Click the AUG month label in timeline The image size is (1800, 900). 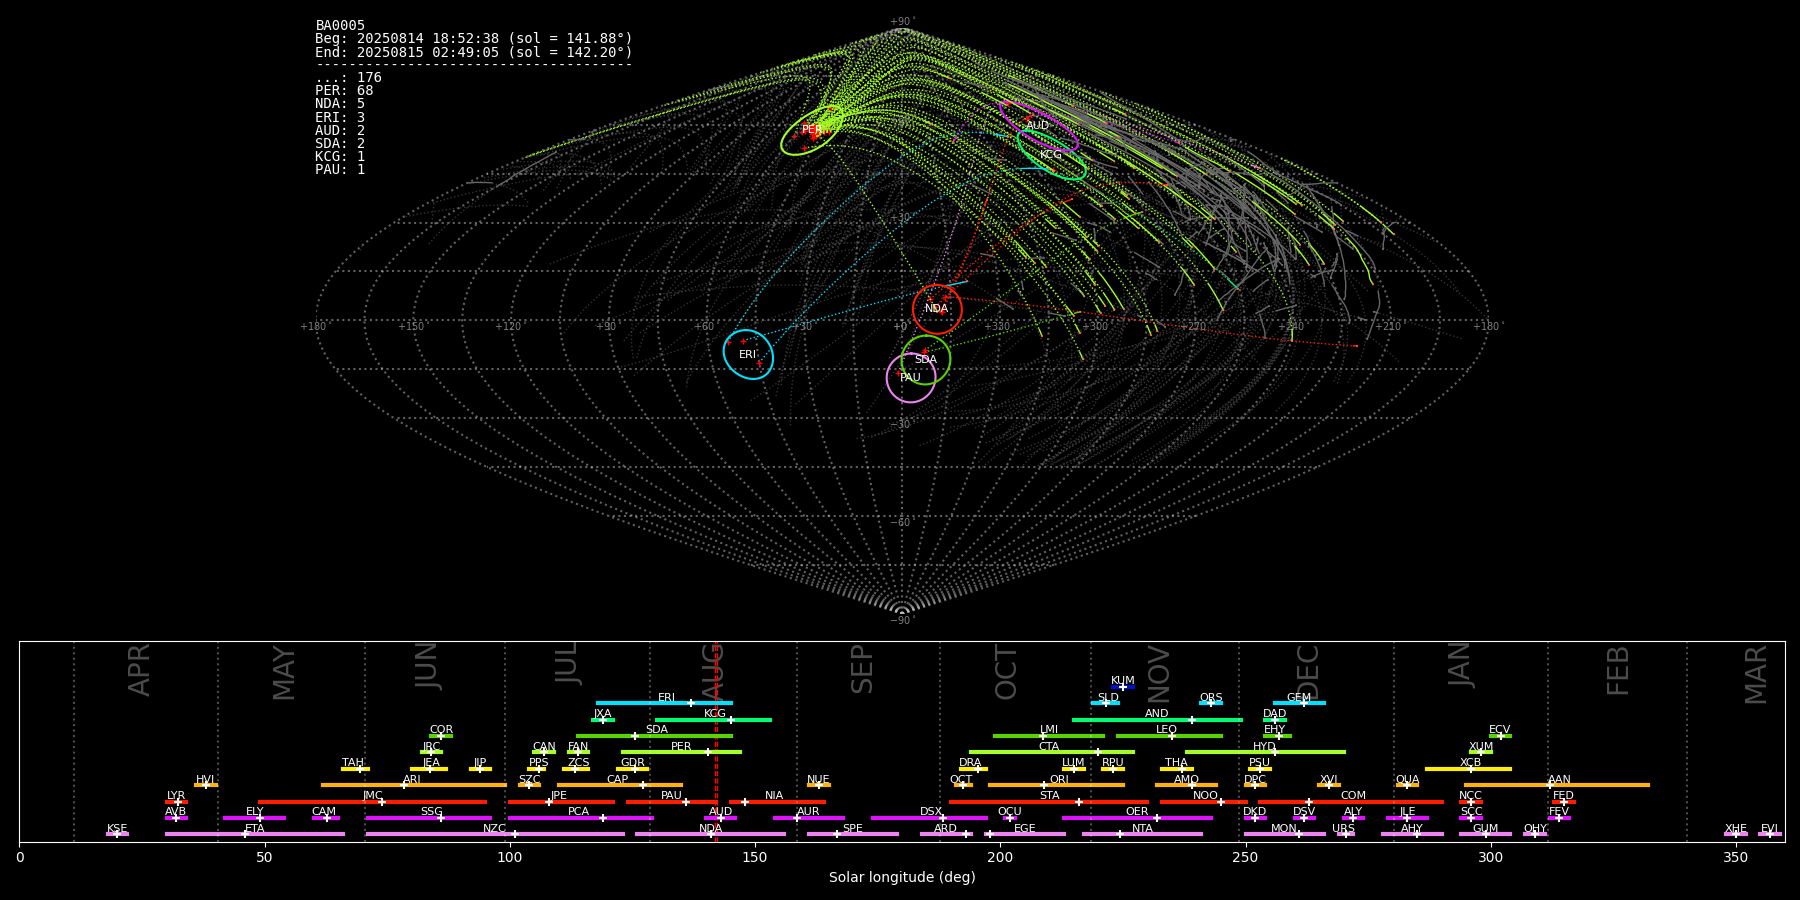[x=712, y=672]
